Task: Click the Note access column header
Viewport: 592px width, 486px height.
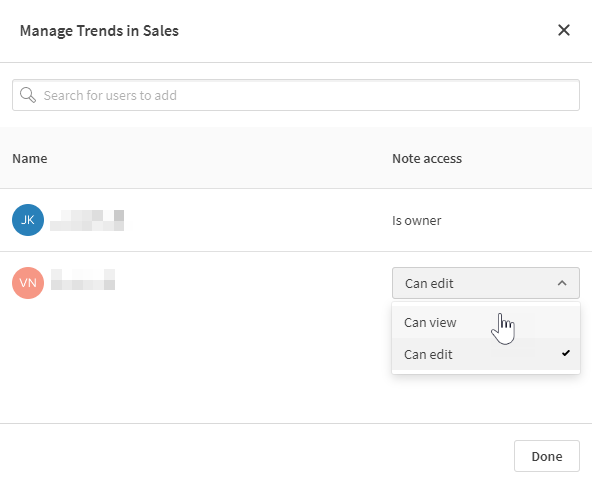Action: (x=427, y=159)
